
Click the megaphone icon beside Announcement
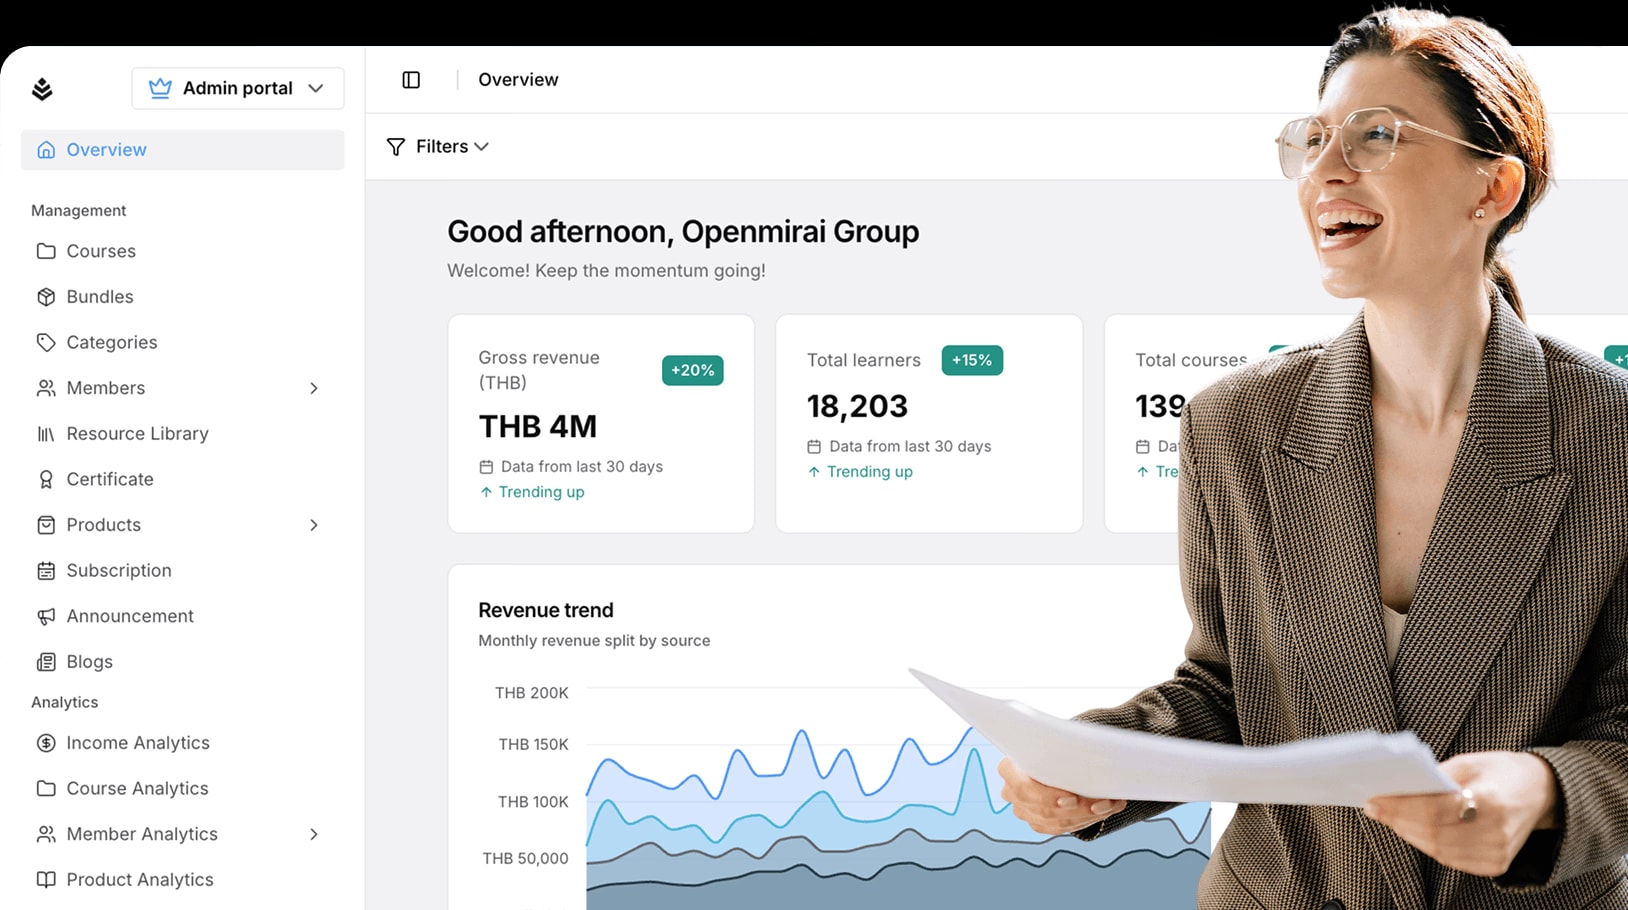pyautogui.click(x=46, y=616)
